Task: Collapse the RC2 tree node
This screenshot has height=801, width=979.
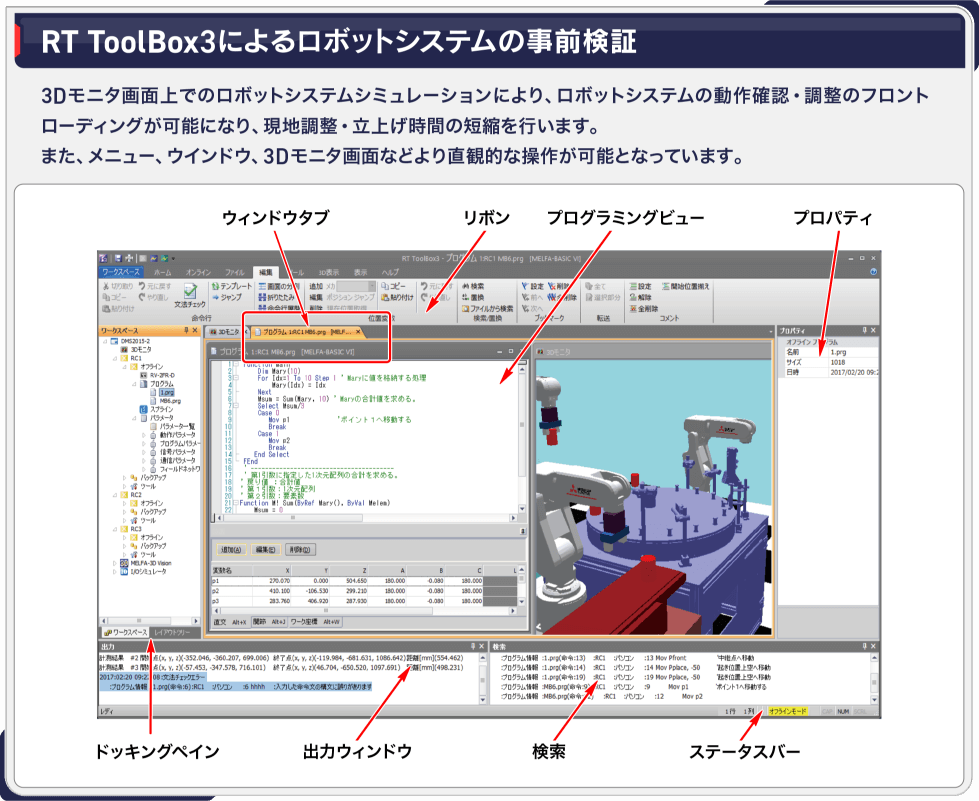Action: (113, 494)
